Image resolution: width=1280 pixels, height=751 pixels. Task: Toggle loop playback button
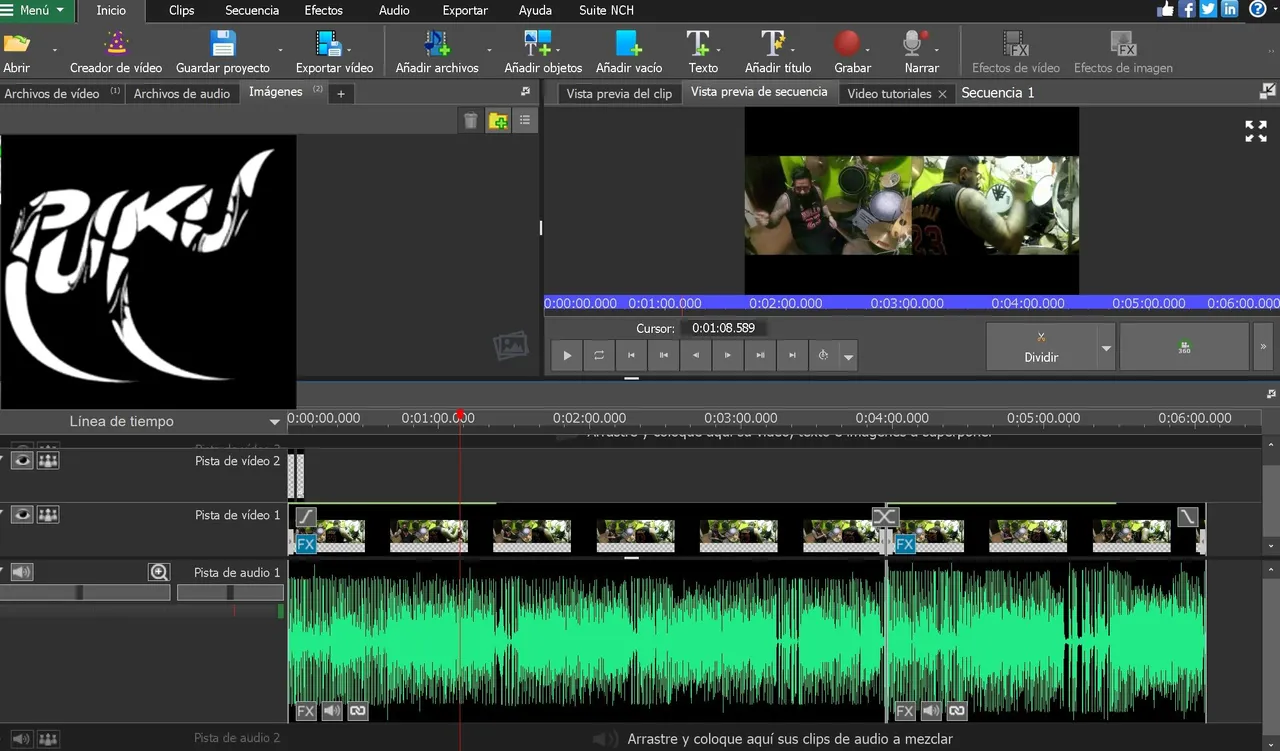[599, 355]
